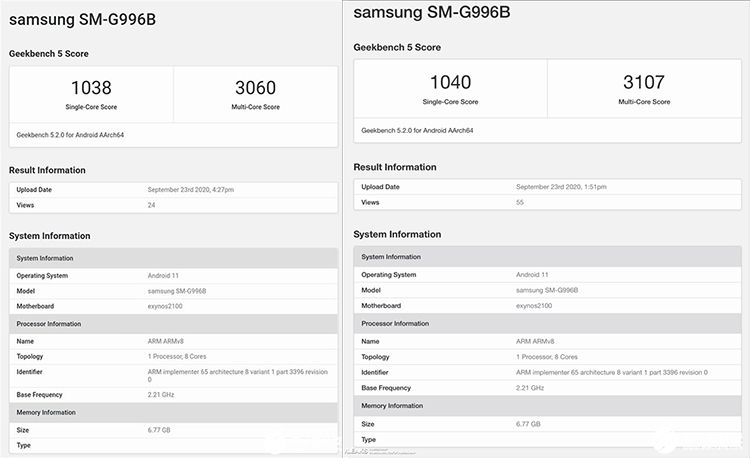Click Android 11 value in right panel
This screenshot has width=750, height=458.
tap(532, 275)
